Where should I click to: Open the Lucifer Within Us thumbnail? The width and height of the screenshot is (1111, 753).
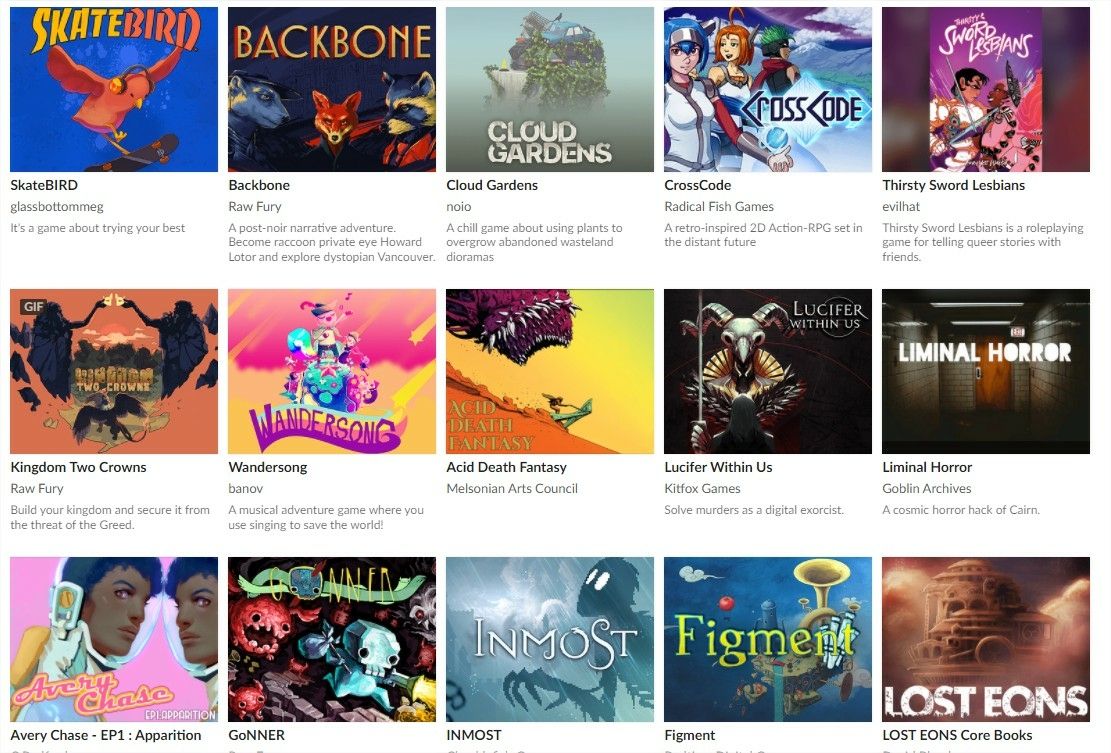click(x=768, y=371)
